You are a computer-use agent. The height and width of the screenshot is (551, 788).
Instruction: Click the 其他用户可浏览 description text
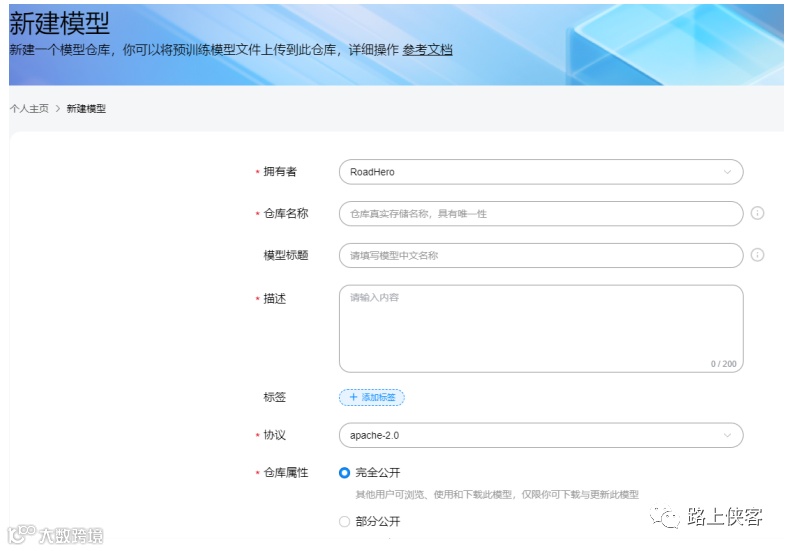click(x=497, y=495)
